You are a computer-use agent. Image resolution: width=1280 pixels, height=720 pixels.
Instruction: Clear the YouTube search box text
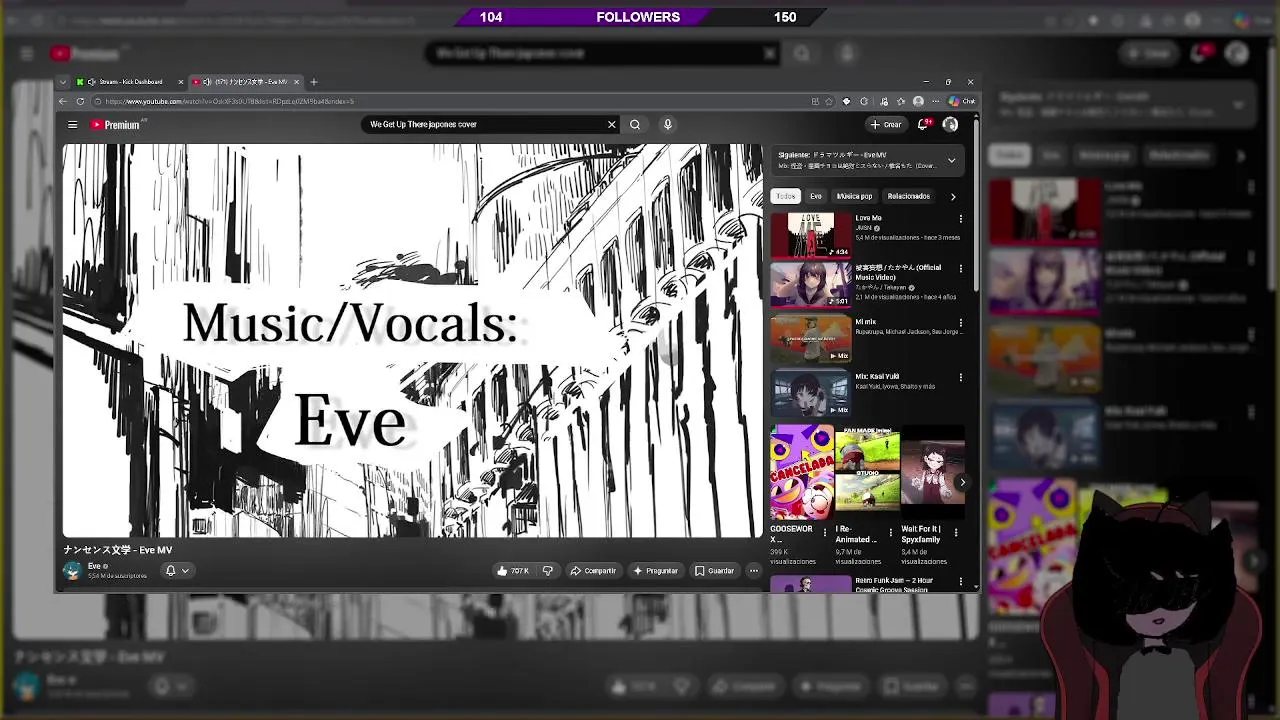611,124
